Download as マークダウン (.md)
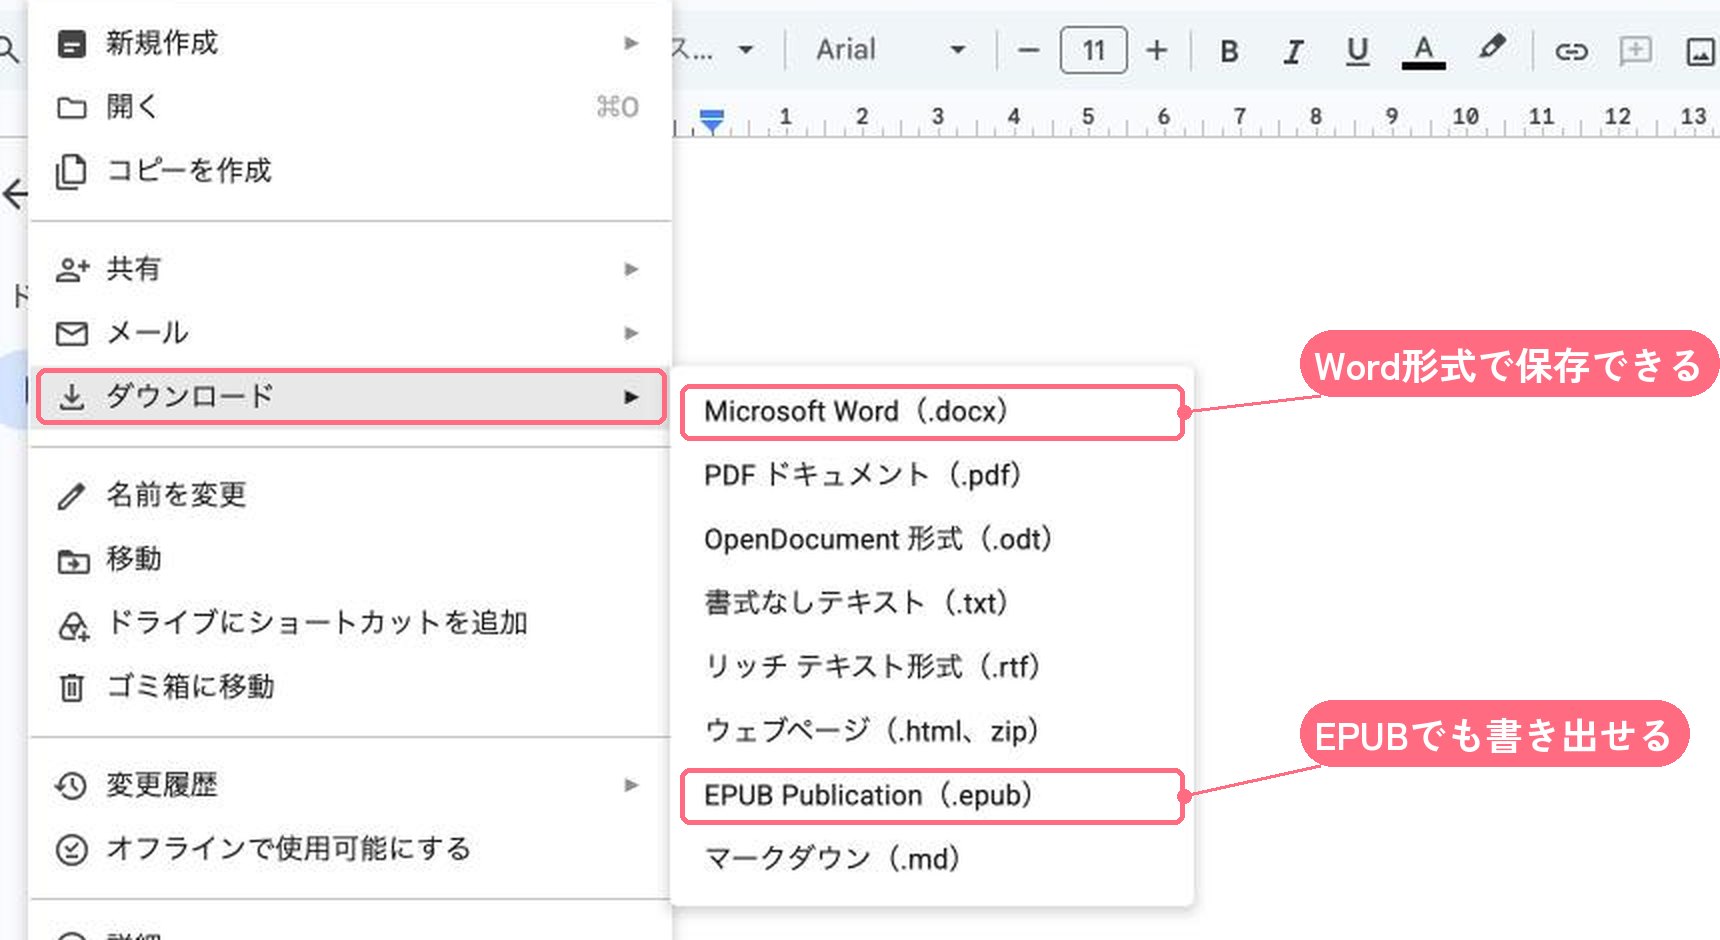This screenshot has width=1720, height=940. point(932,859)
